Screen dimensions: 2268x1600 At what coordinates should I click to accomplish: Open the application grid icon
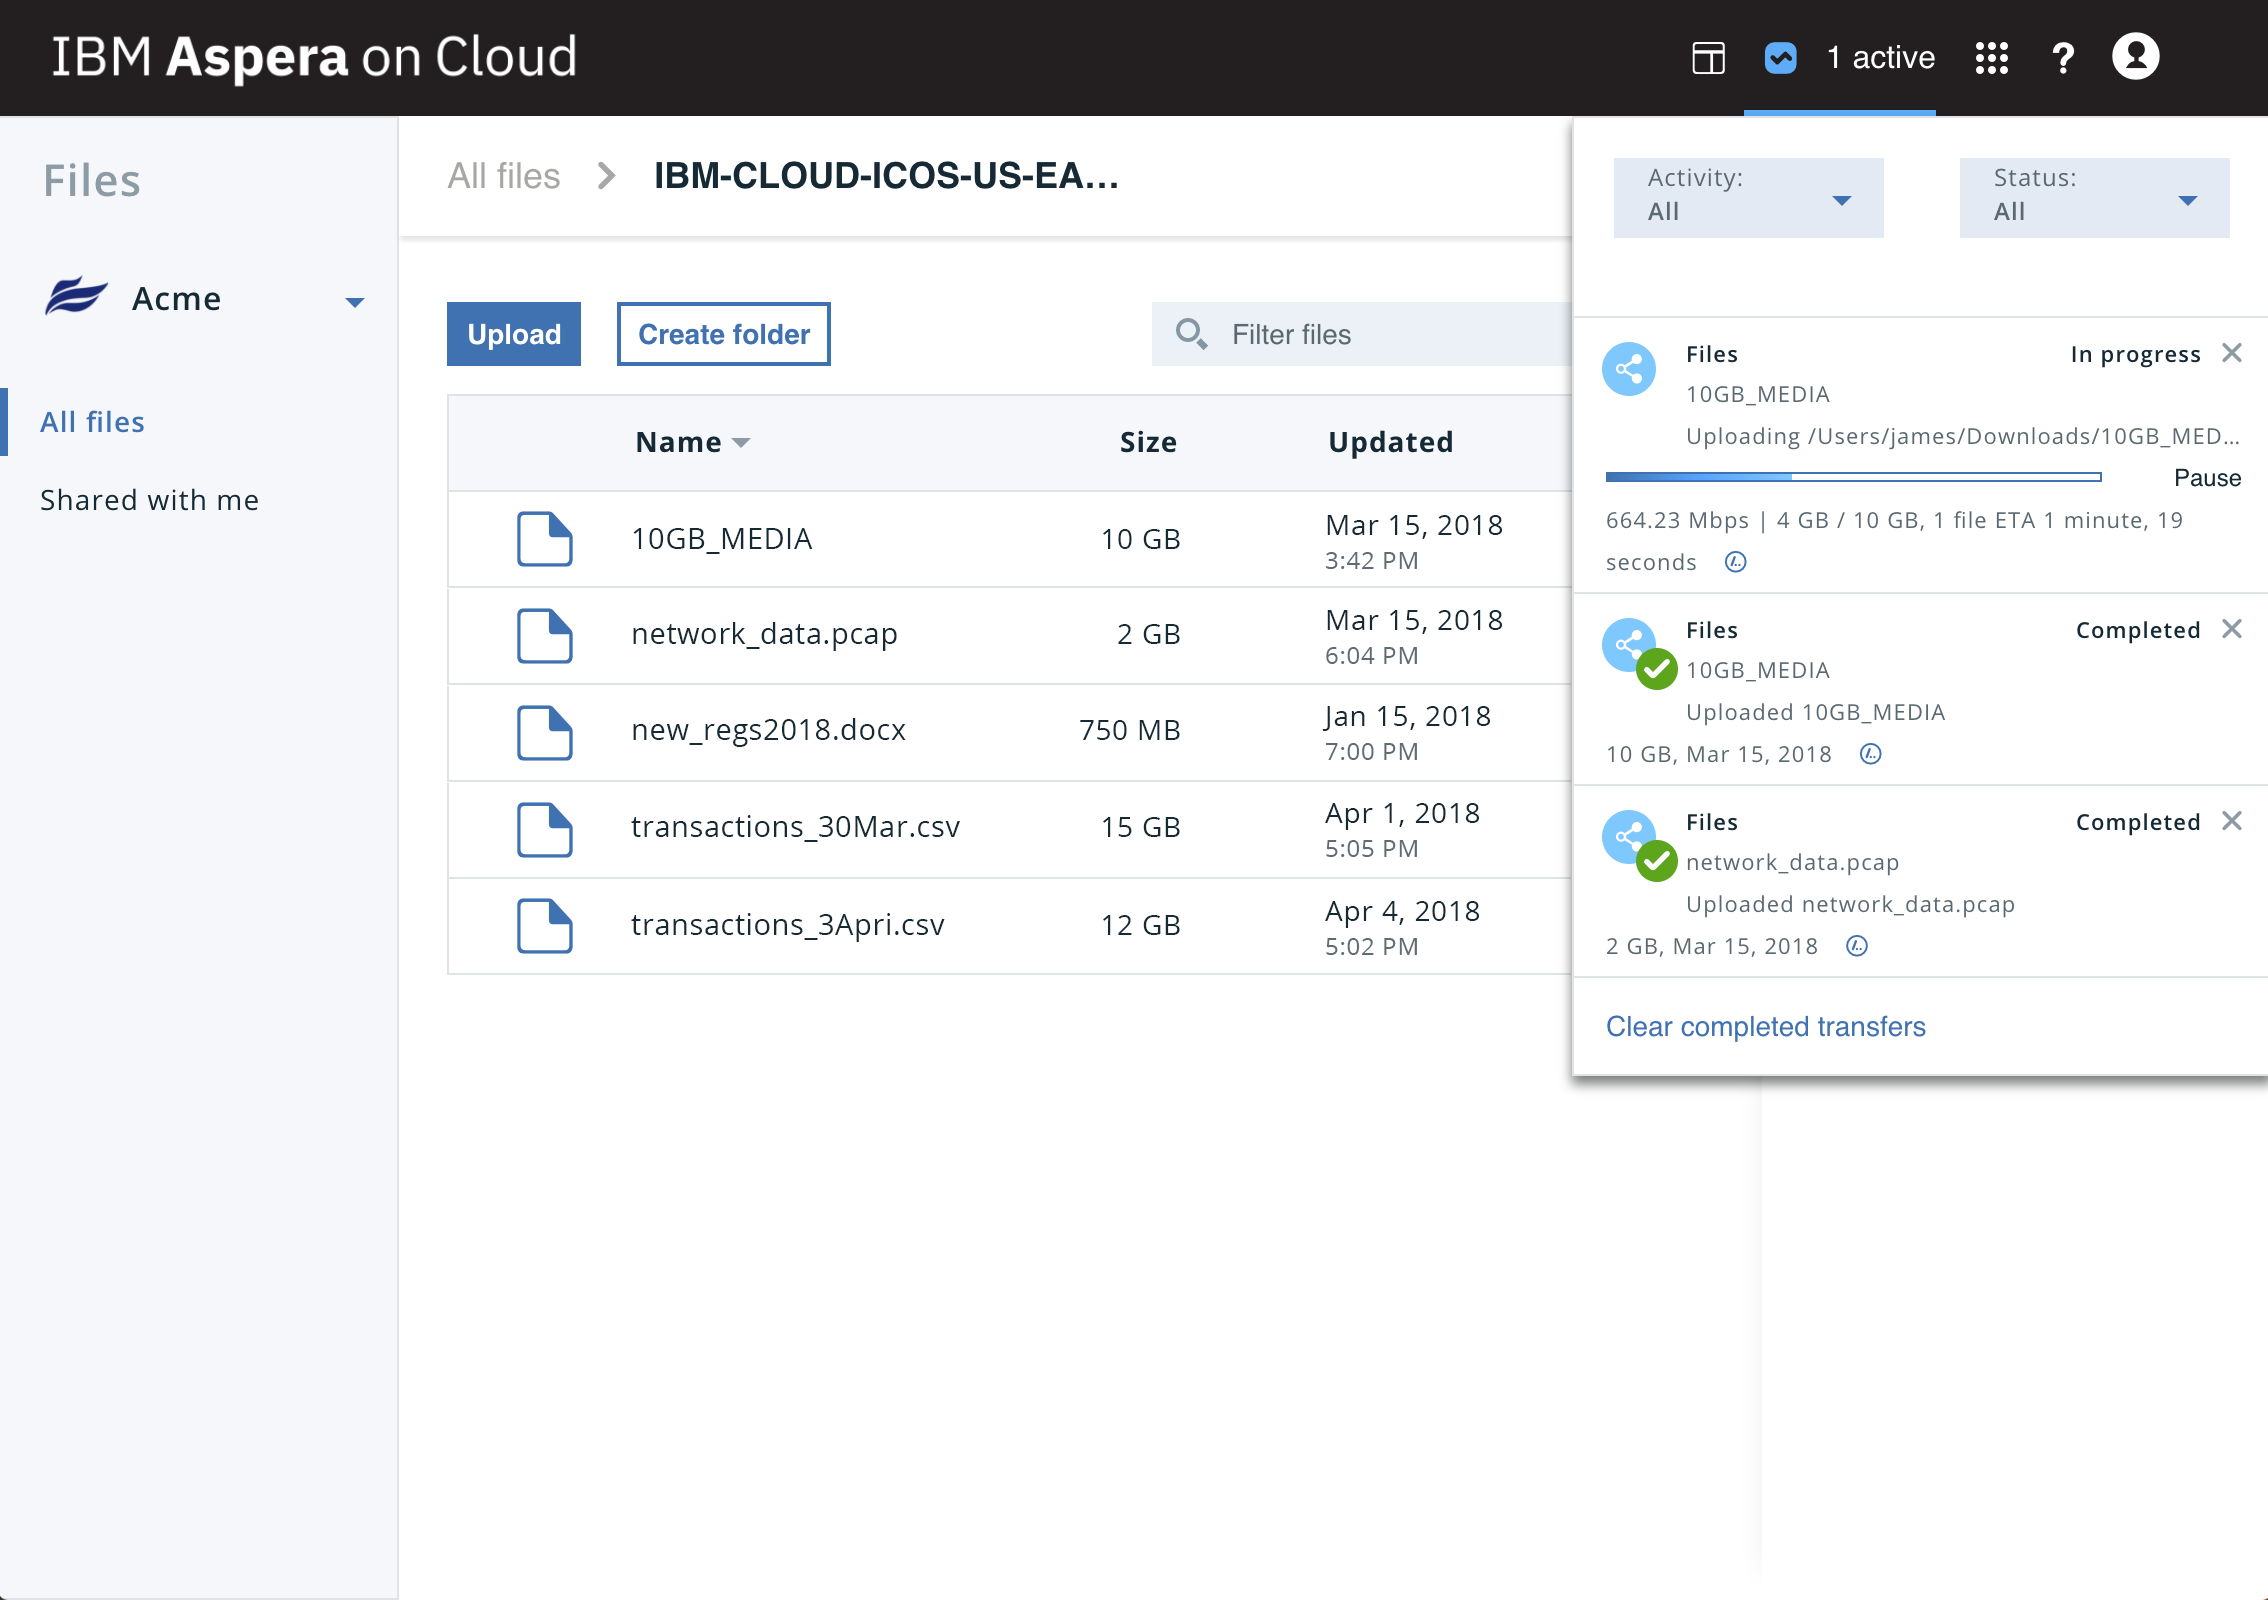[1992, 58]
